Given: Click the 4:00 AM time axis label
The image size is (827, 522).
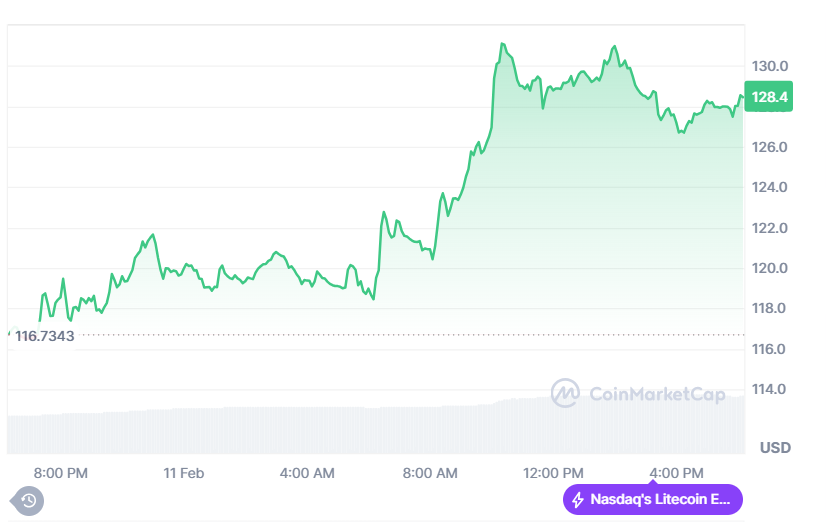Looking at the screenshot, I should point(307,473).
